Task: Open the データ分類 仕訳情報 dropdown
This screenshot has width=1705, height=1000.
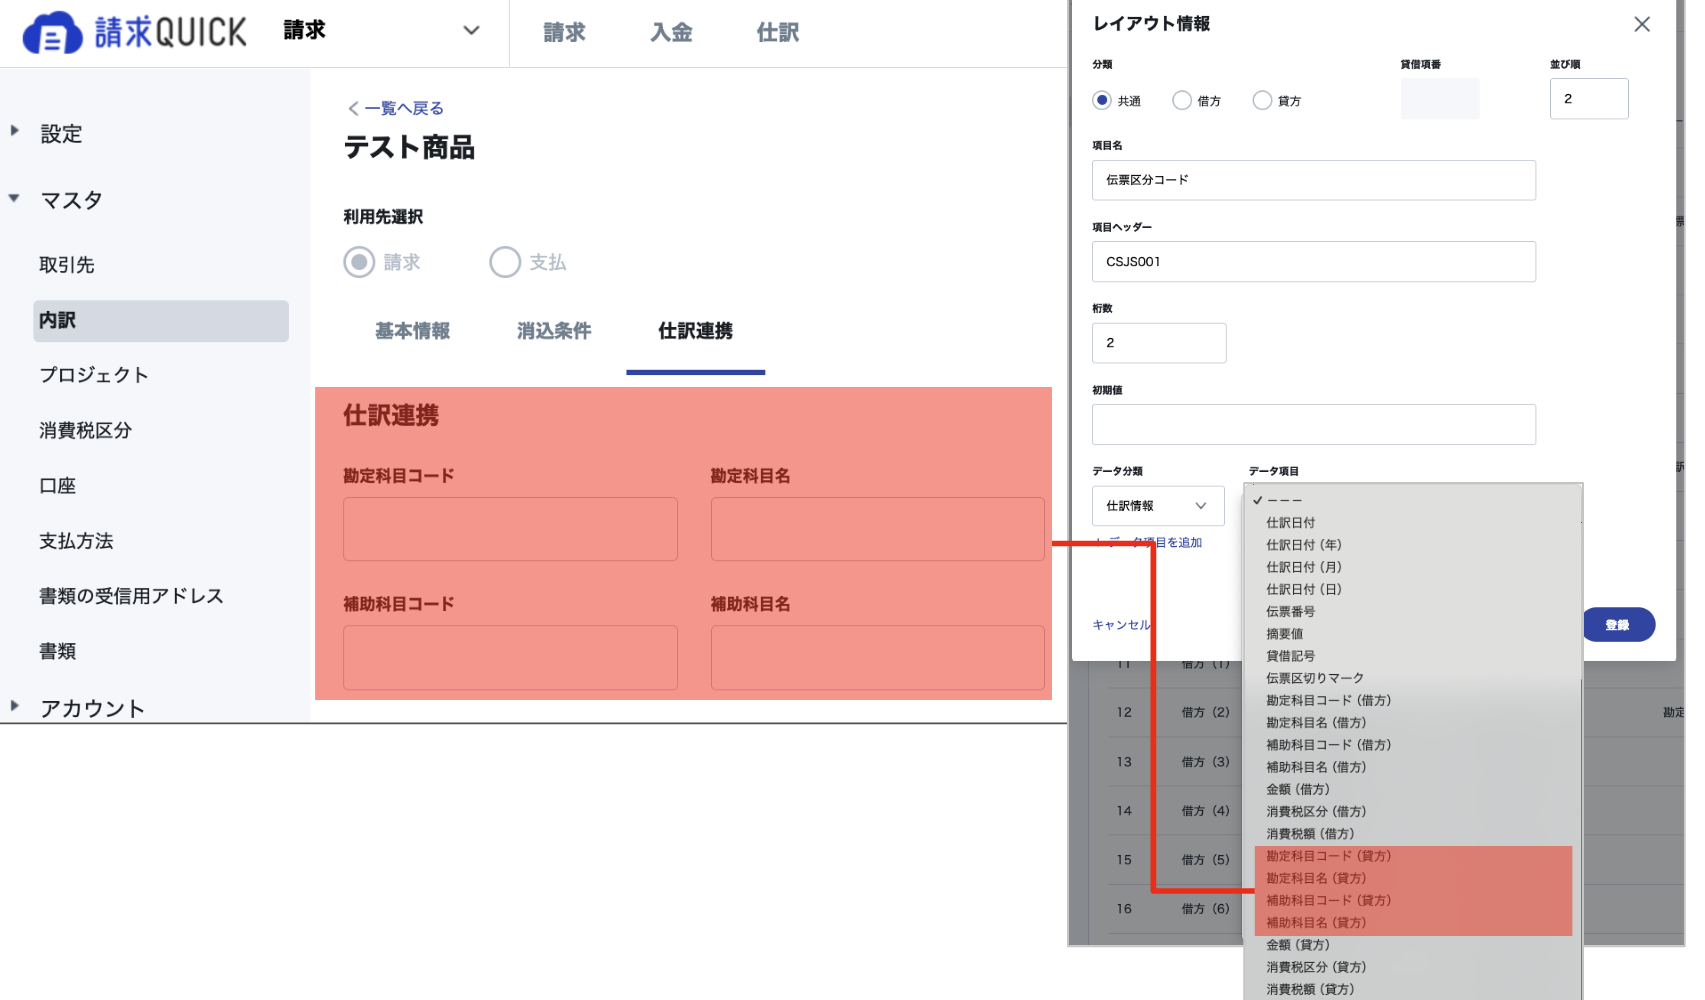Action: [1158, 506]
